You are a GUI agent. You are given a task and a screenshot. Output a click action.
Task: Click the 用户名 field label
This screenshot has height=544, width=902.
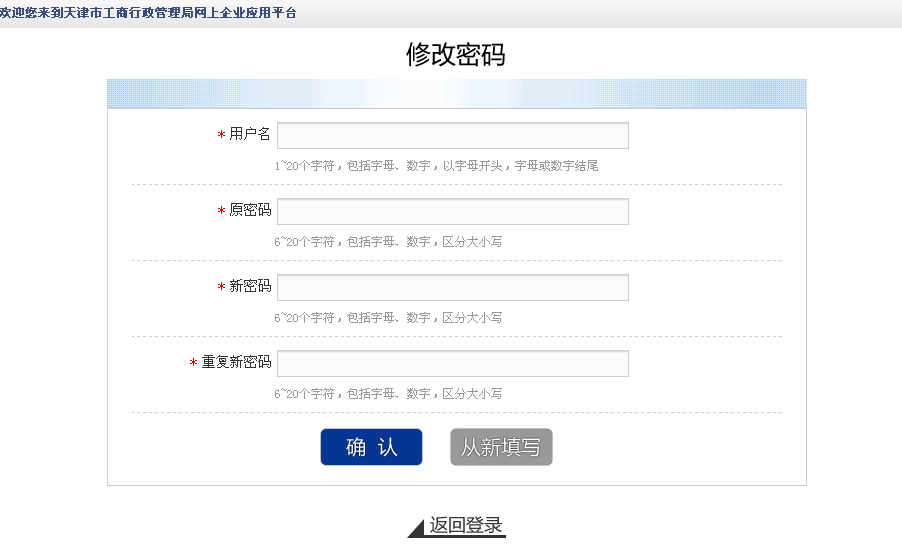pos(250,134)
